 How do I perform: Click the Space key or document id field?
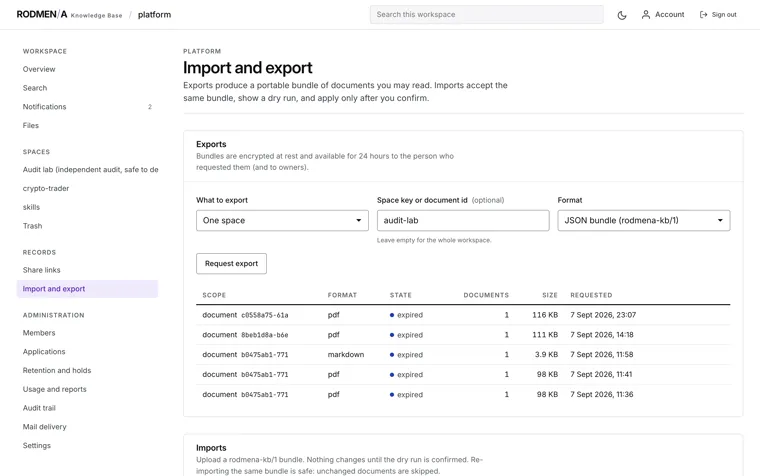[463, 221]
